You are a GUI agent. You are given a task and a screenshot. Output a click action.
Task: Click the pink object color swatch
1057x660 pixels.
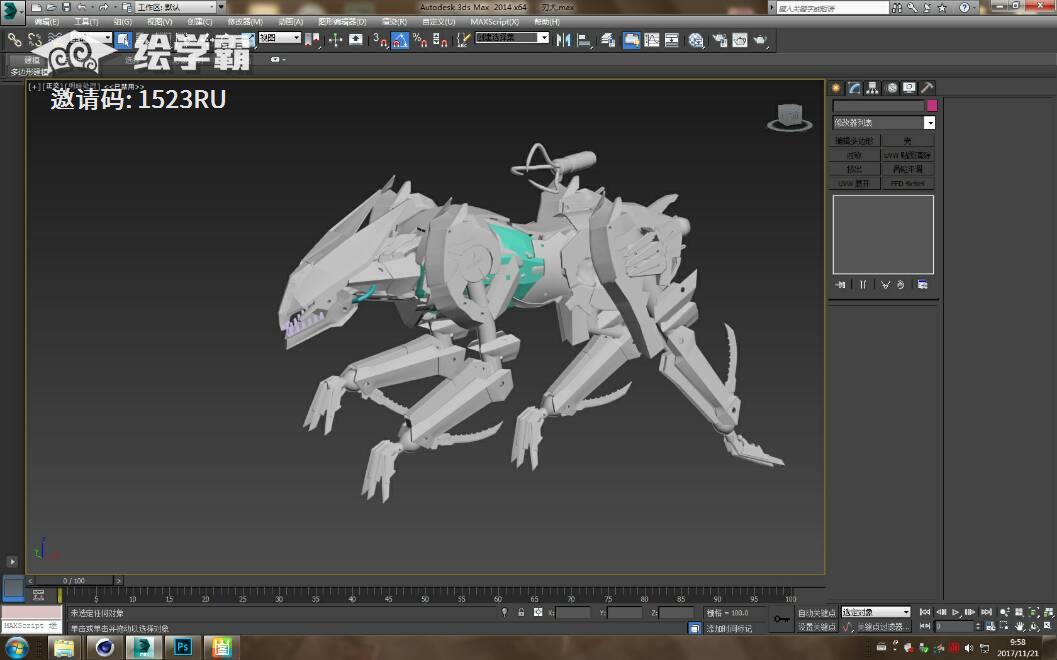(x=932, y=106)
